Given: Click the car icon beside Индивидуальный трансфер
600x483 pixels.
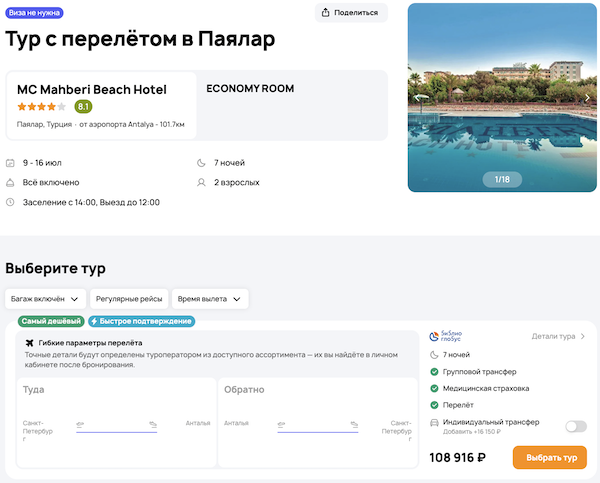Looking at the screenshot, I should point(434,425).
